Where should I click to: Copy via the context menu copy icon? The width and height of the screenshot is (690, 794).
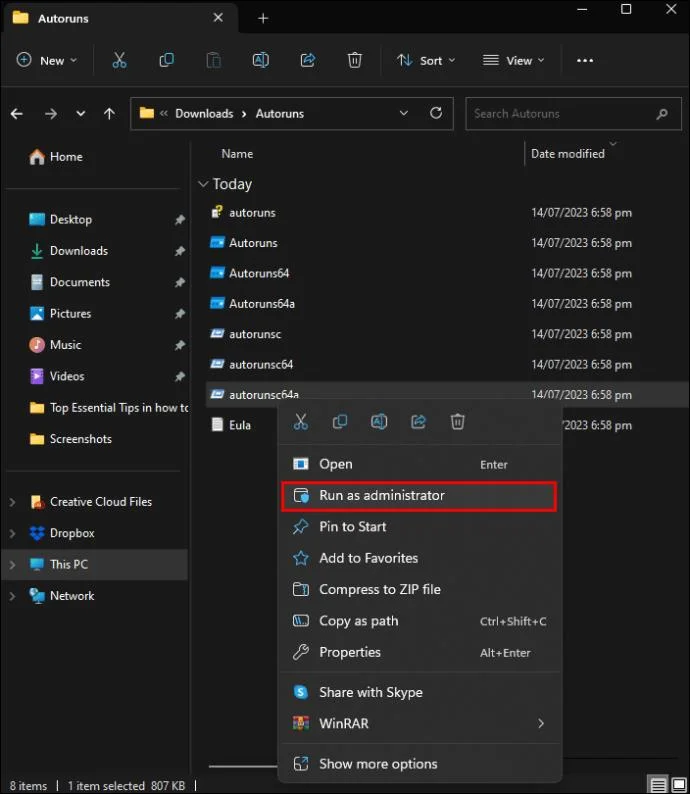pyautogui.click(x=340, y=421)
